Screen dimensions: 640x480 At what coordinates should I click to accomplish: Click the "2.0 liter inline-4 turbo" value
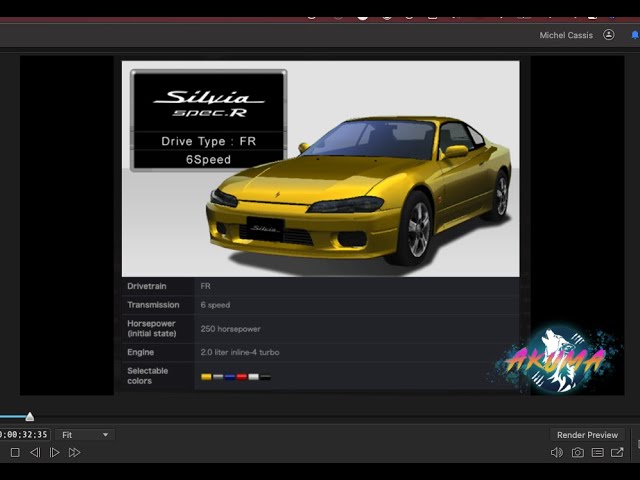[x=240, y=352]
